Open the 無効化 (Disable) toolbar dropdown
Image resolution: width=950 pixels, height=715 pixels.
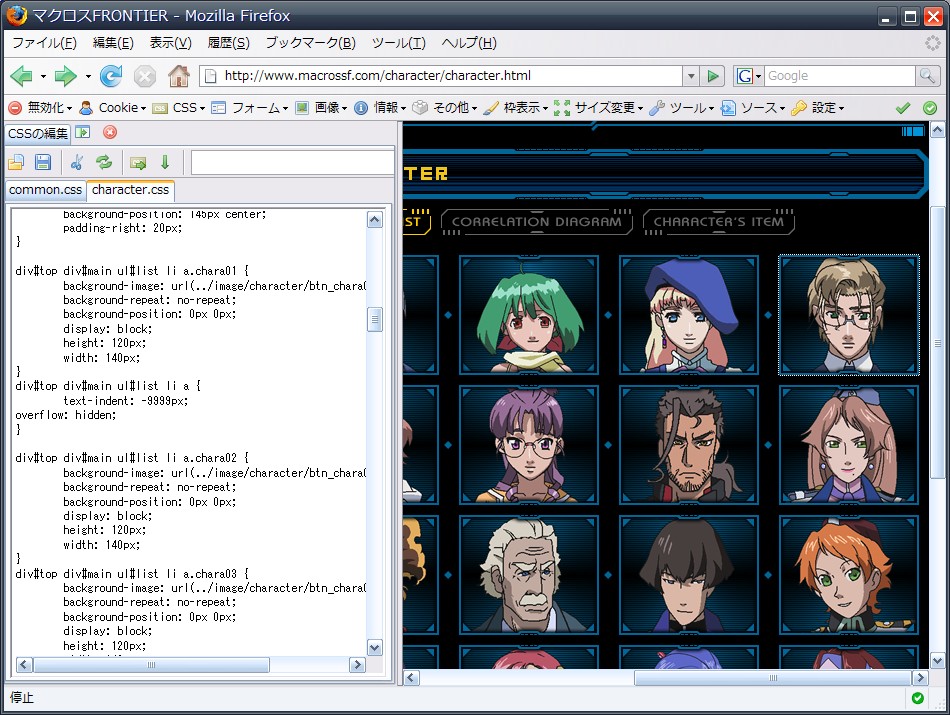click(x=40, y=108)
